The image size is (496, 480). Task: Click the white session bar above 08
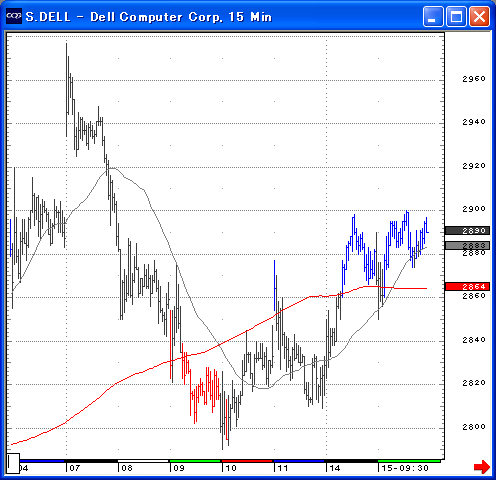143,461
